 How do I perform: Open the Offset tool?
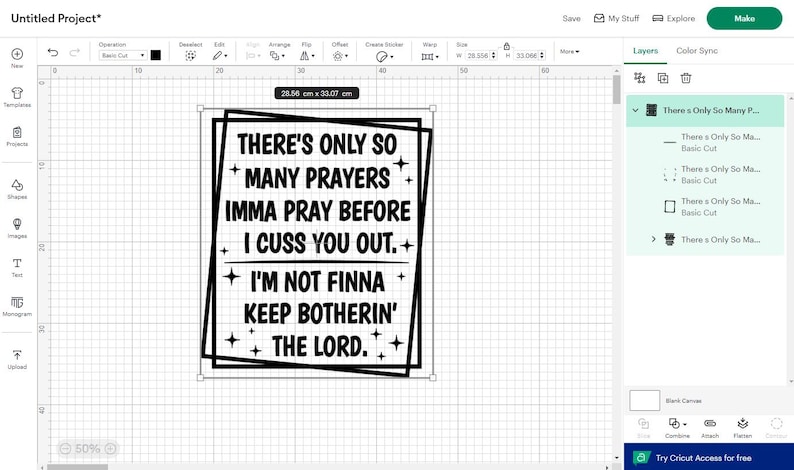pyautogui.click(x=340, y=56)
